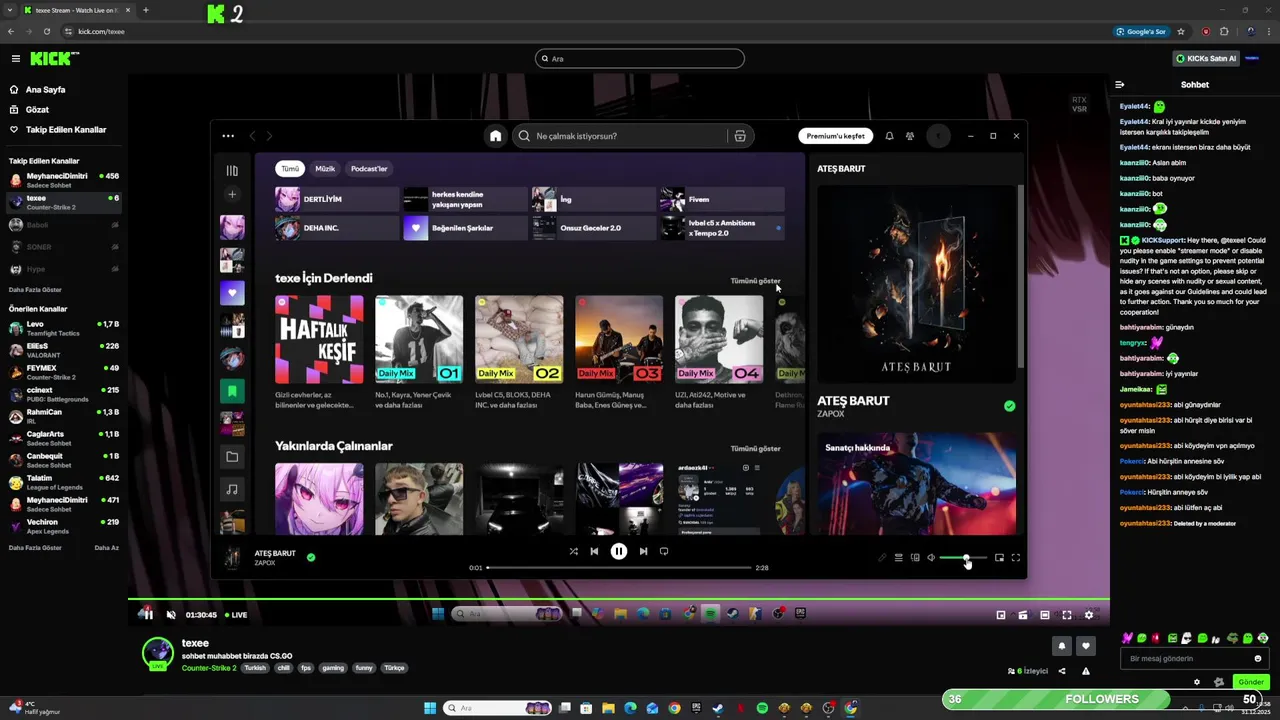Open Daily Mix 01 cover

(x=419, y=339)
